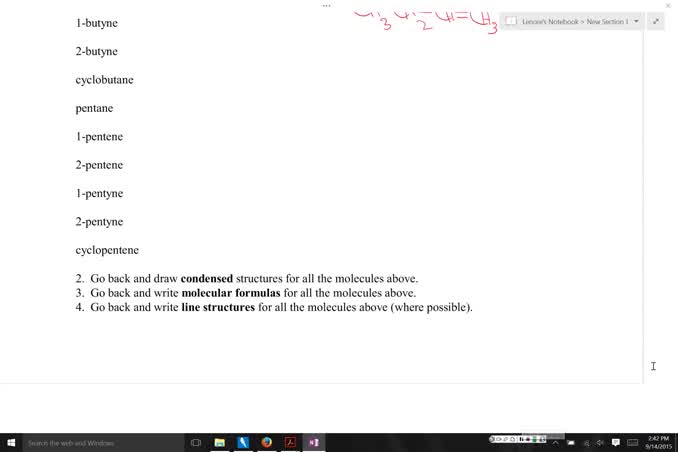Click the word 'cyclobutane'
The height and width of the screenshot is (452, 678).
104,80
